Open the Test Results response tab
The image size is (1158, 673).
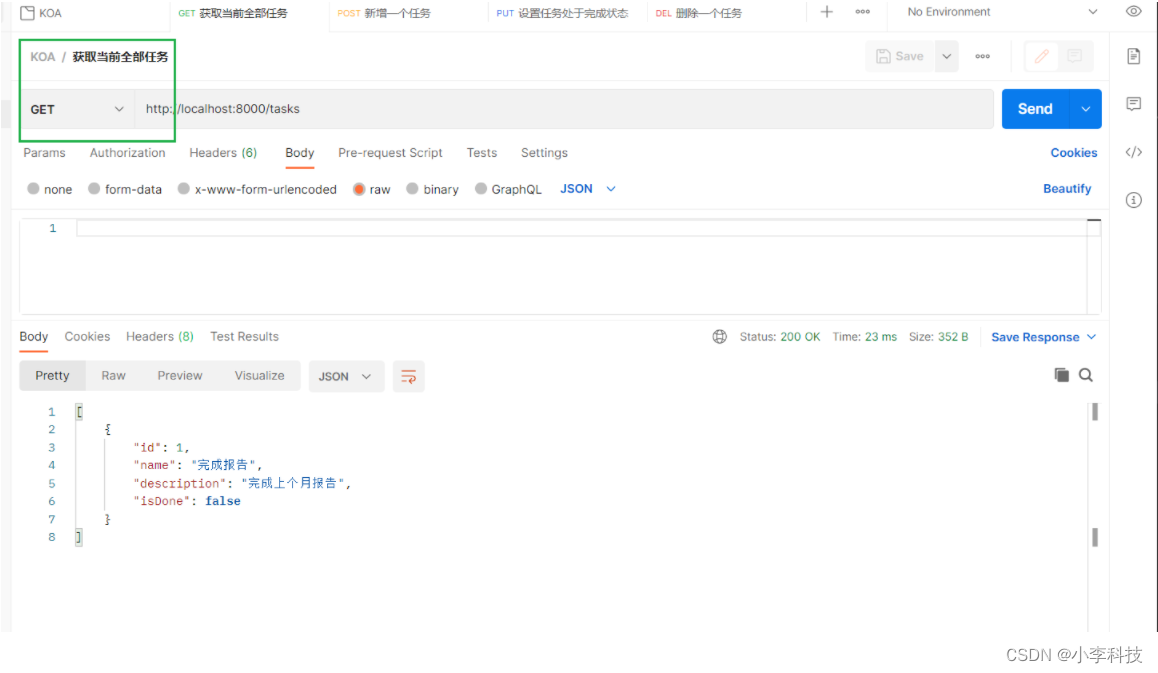tap(244, 337)
